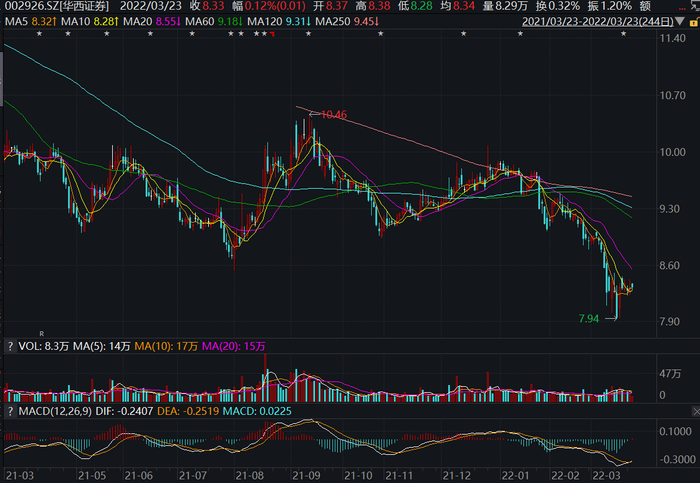
Task: Click the small R marker above VOL panel
Action: 42,333
